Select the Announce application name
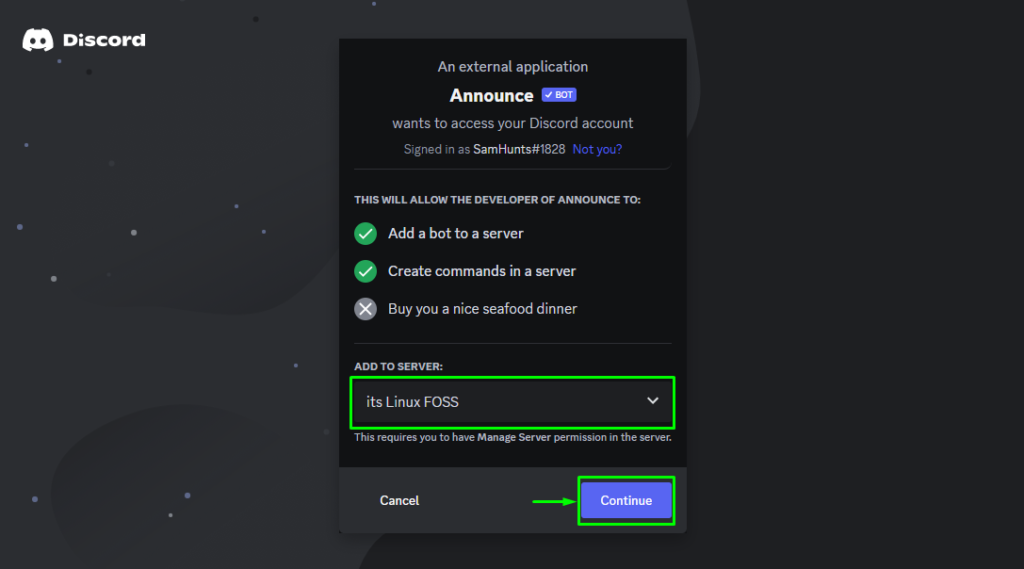The height and width of the screenshot is (569, 1024). (491, 95)
